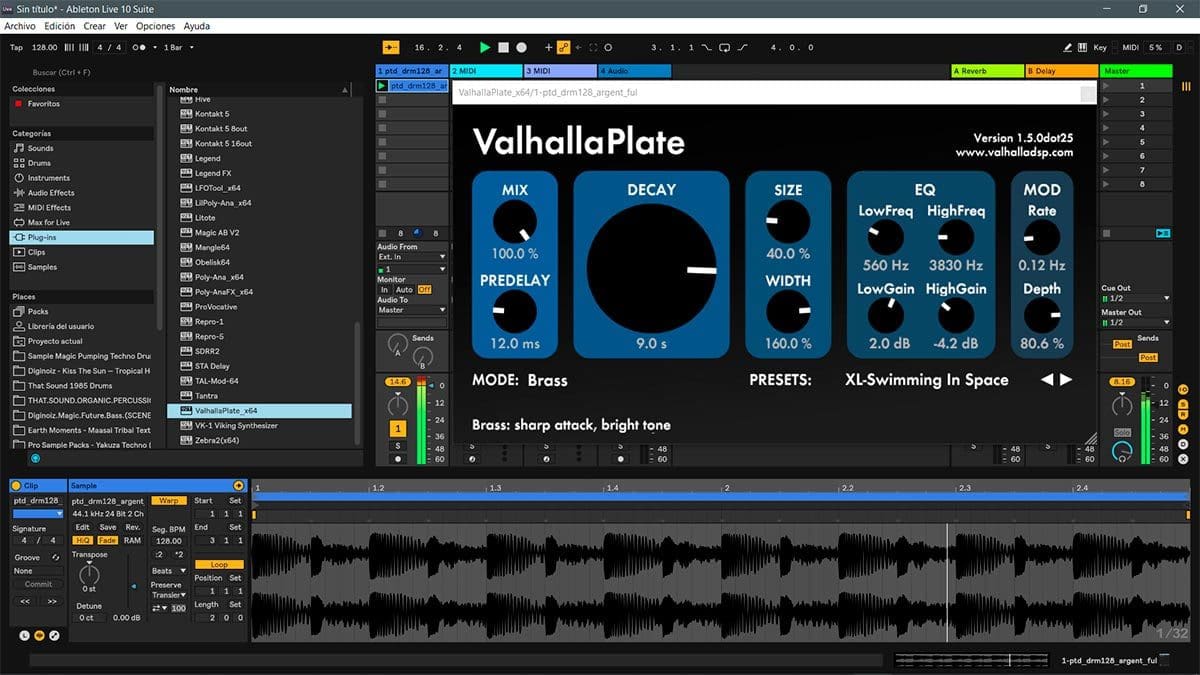Open the Edición menu

pyautogui.click(x=59, y=26)
